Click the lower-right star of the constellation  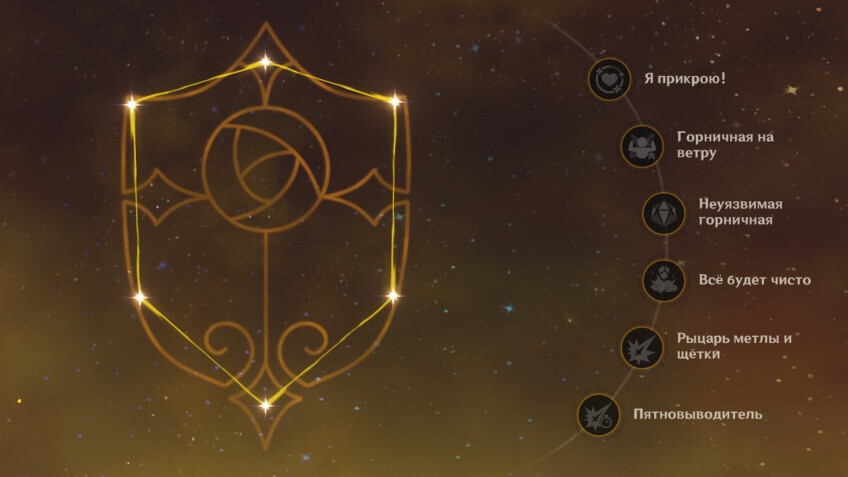(393, 295)
